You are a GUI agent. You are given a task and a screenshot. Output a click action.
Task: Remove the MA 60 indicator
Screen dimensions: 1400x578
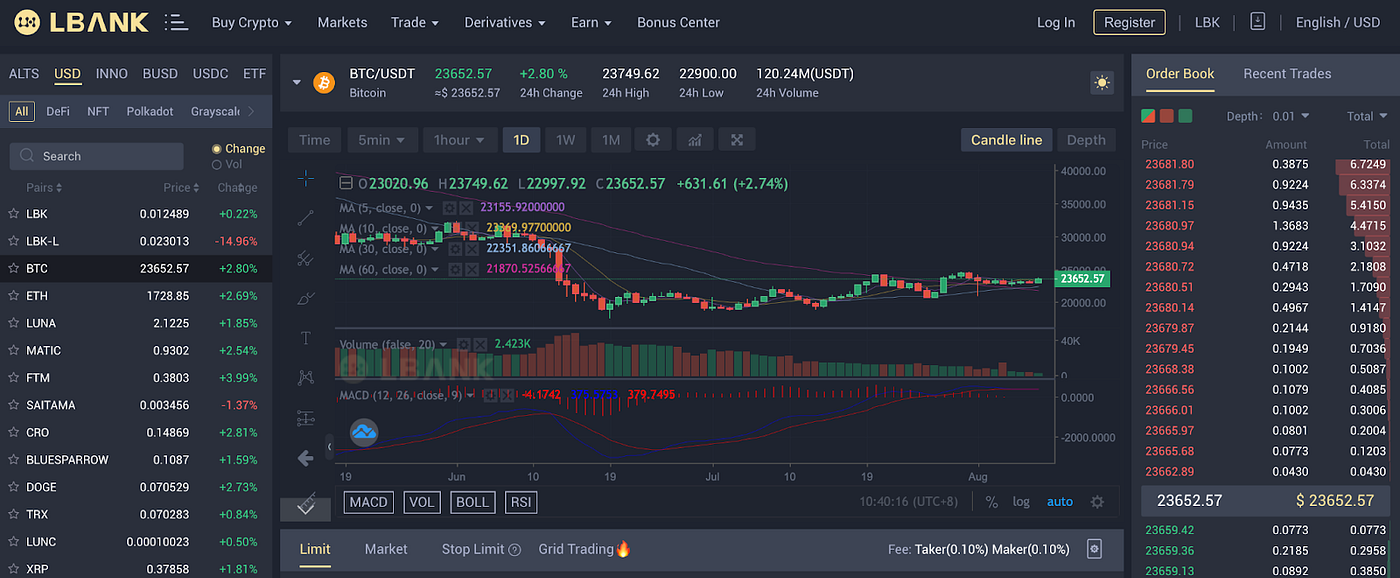pos(470,269)
